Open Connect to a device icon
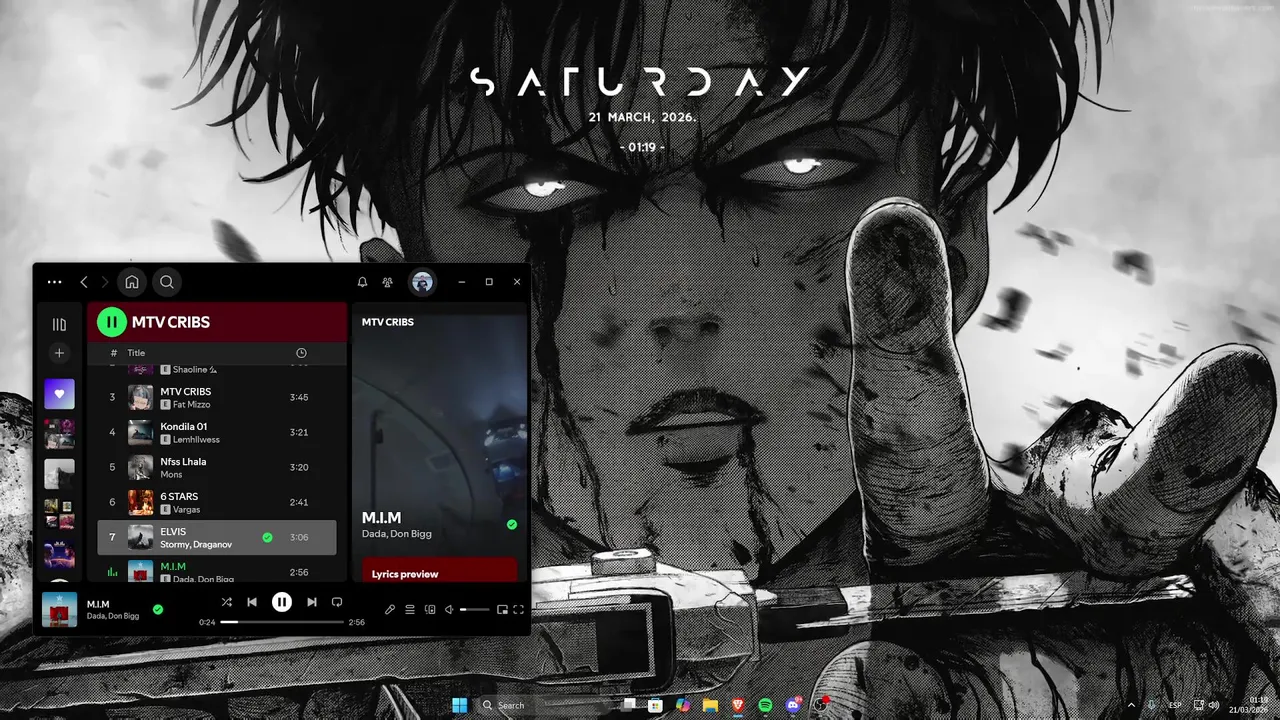 click(430, 609)
